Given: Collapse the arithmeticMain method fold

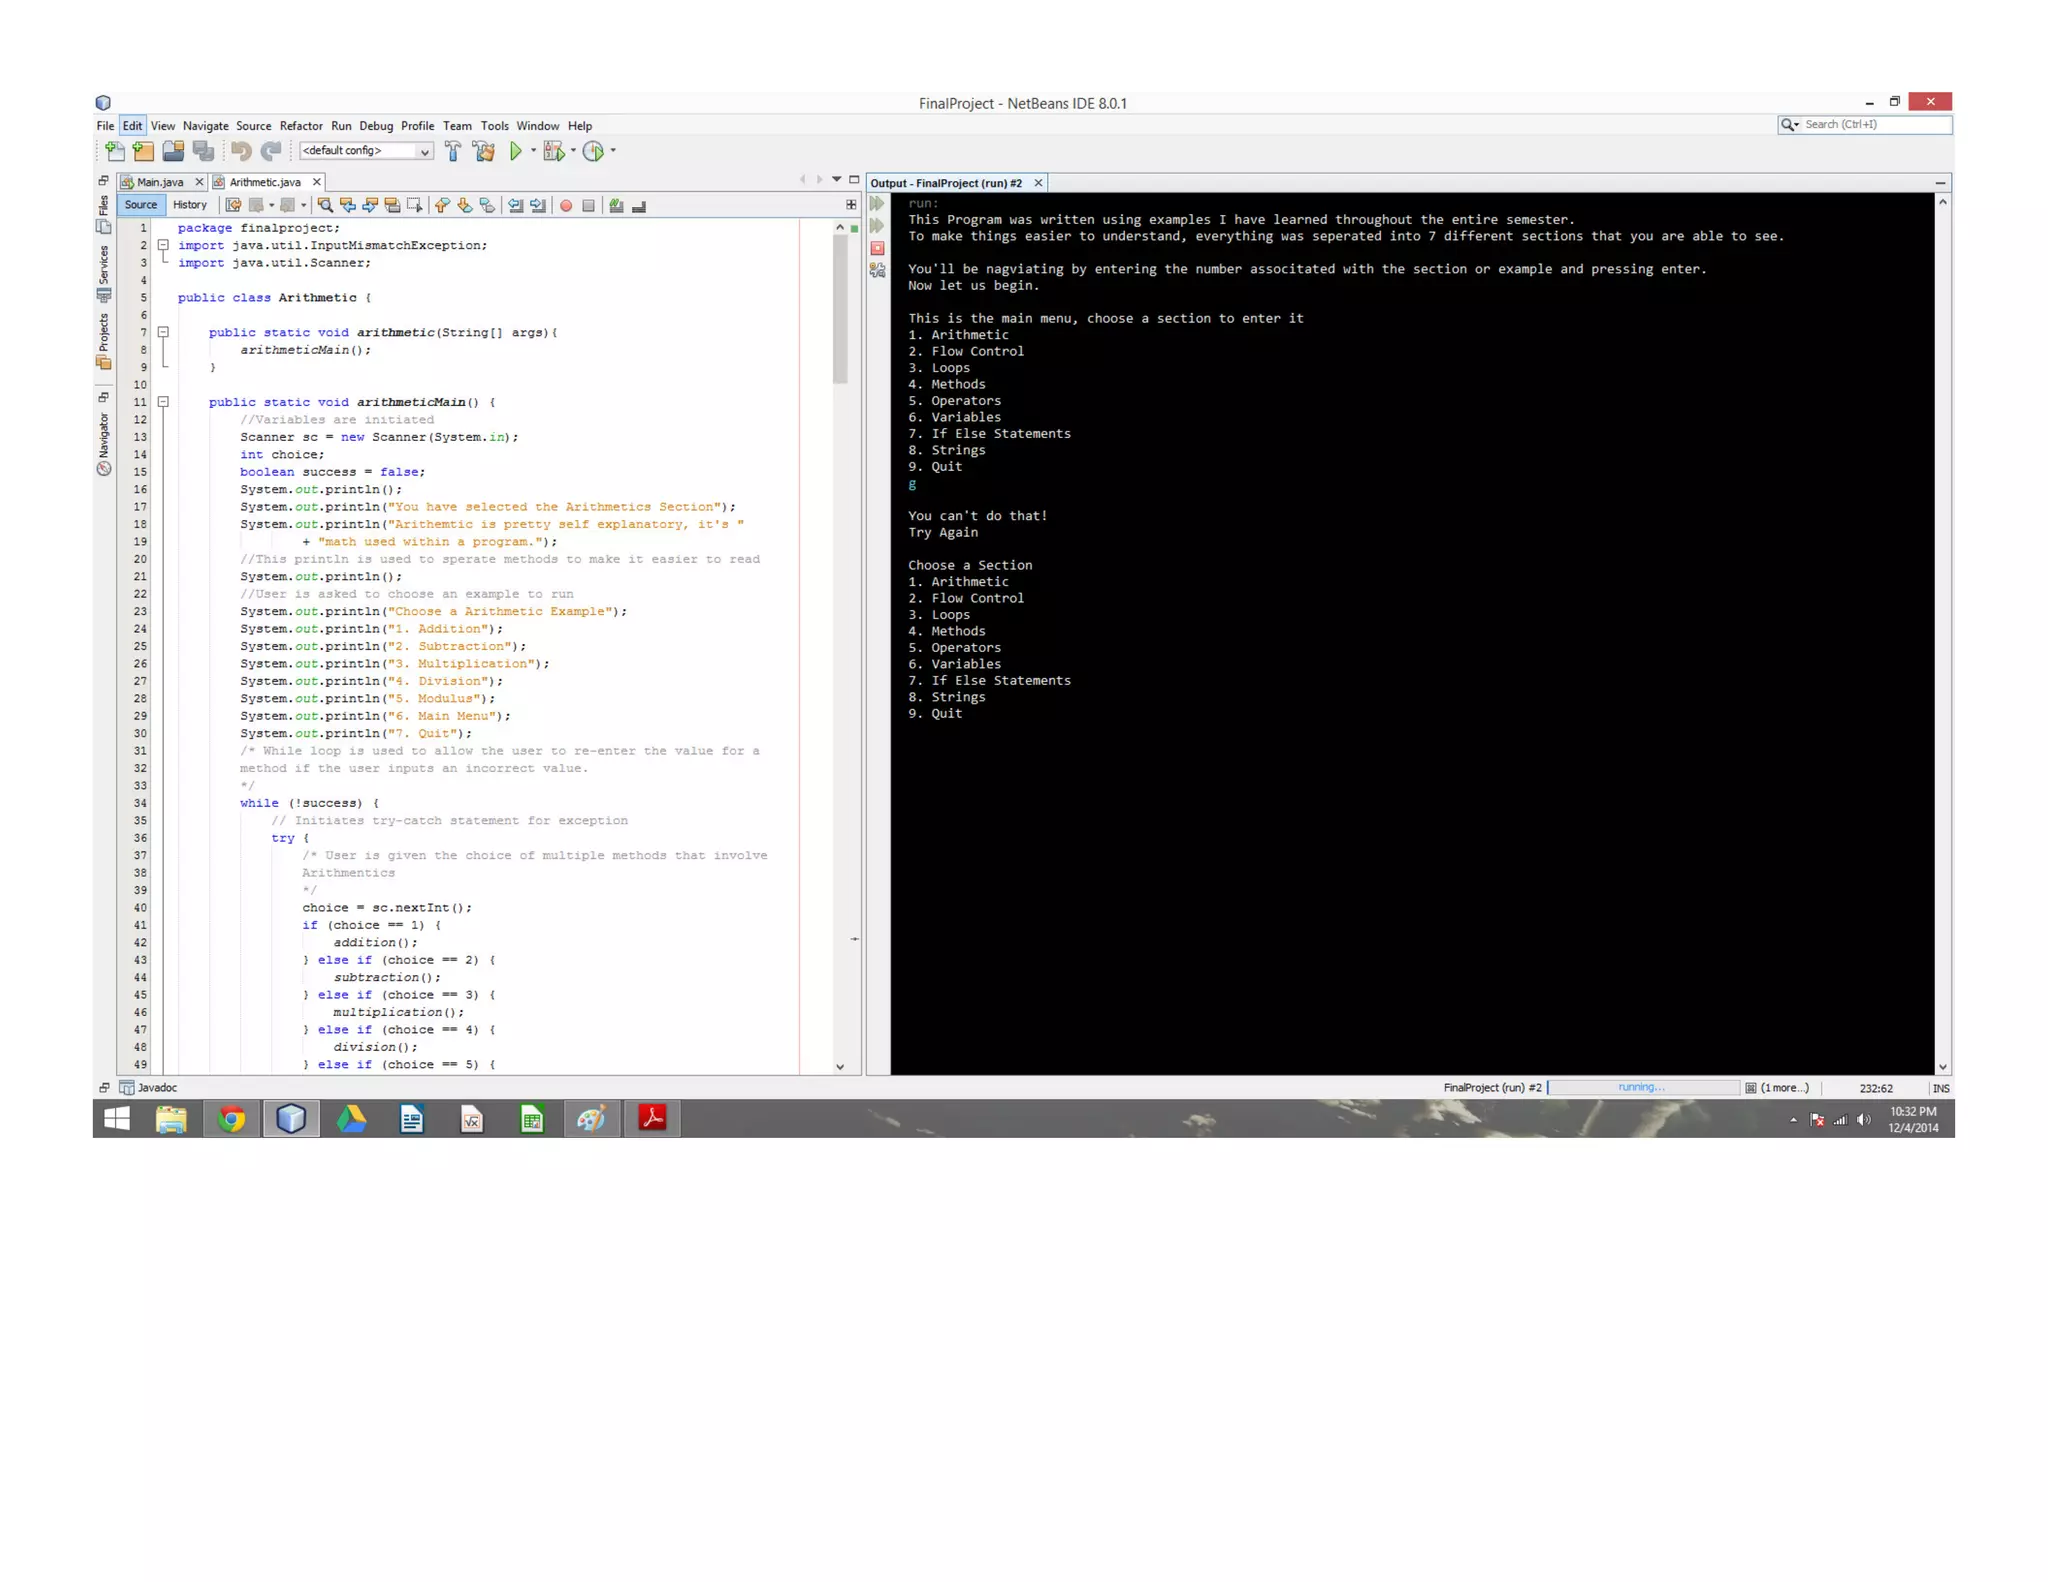Looking at the screenshot, I should (163, 402).
